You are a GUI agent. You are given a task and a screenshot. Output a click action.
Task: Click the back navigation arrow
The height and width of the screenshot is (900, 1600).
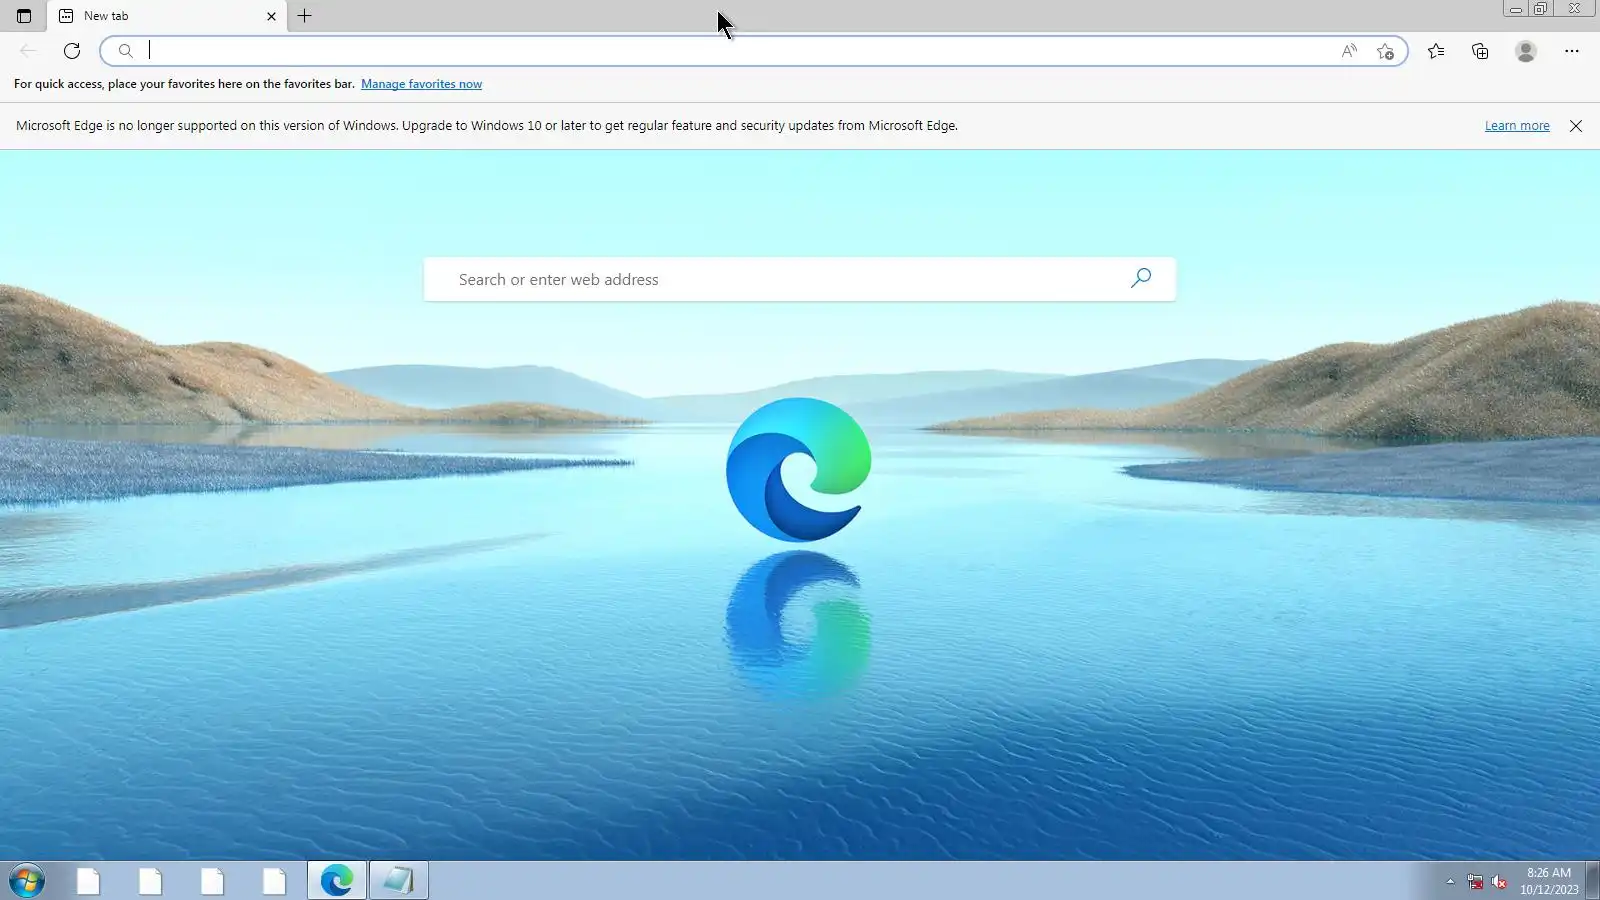coord(28,51)
